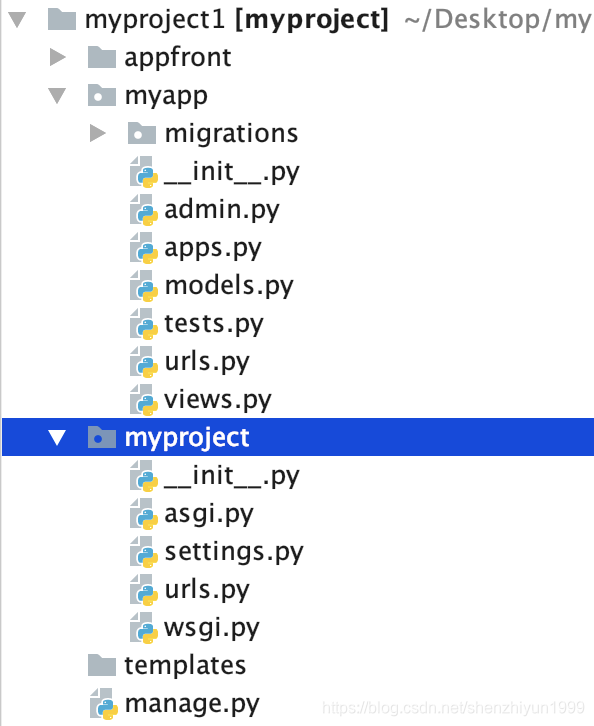Open admin.py file name
Screen dimensions: 594x726
click(x=222, y=210)
